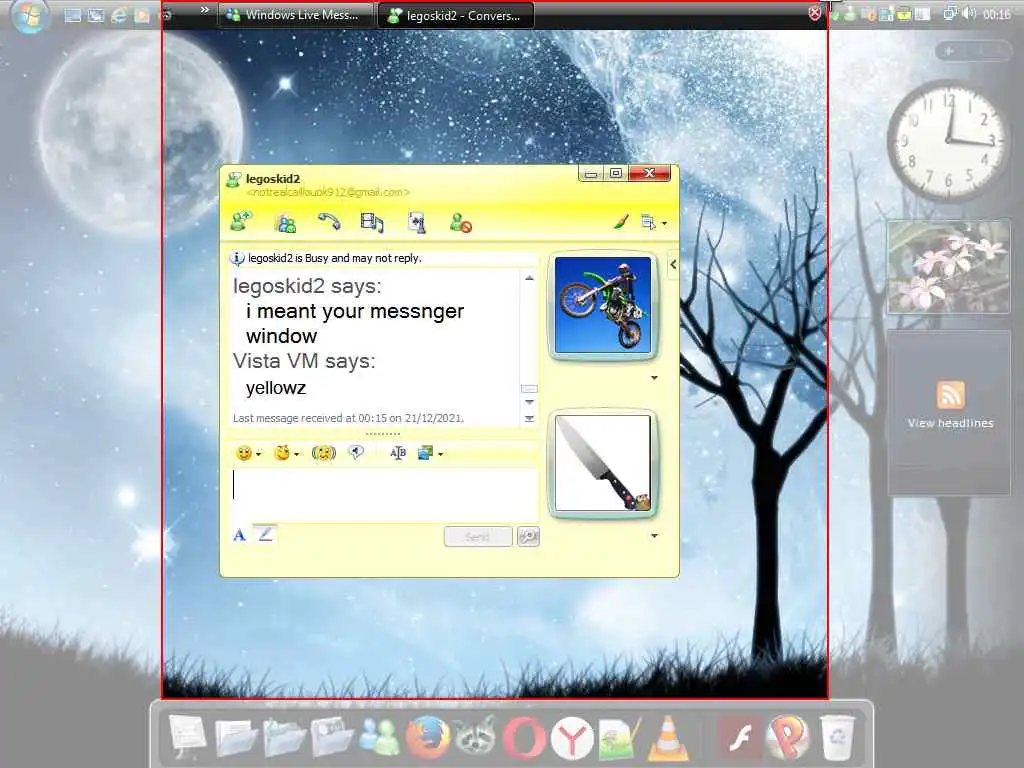Click the chat history scroll up arrow
Image resolution: width=1024 pixels, height=768 pixels.
529,278
